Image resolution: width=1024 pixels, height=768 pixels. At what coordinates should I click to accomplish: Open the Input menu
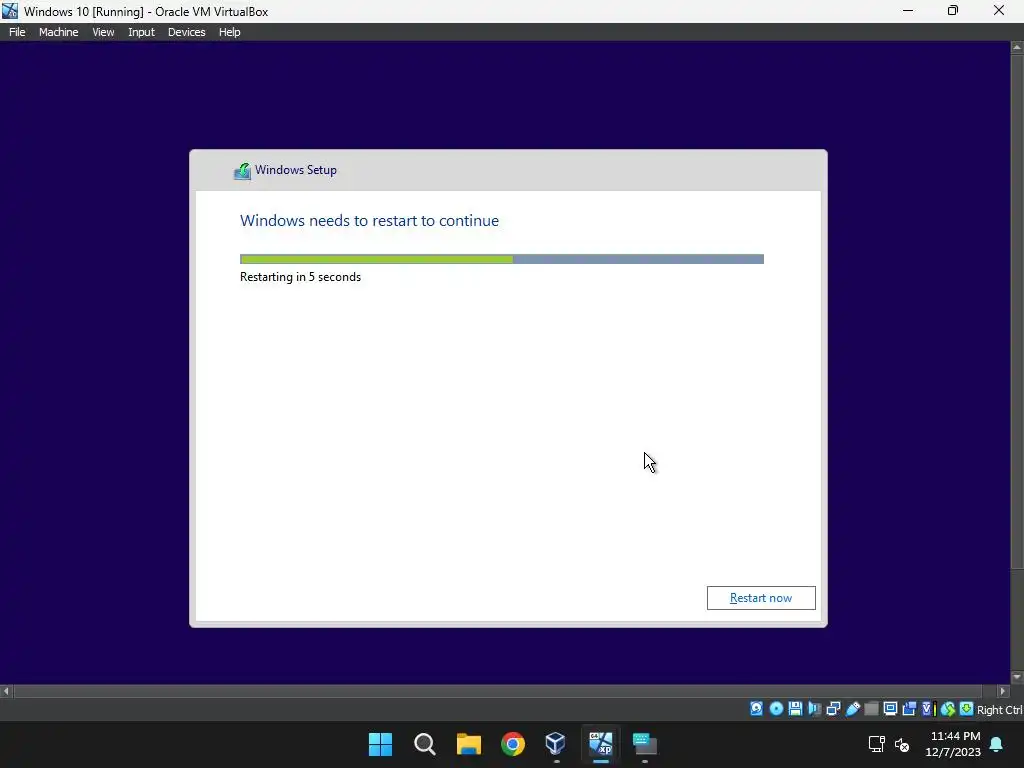(x=141, y=32)
